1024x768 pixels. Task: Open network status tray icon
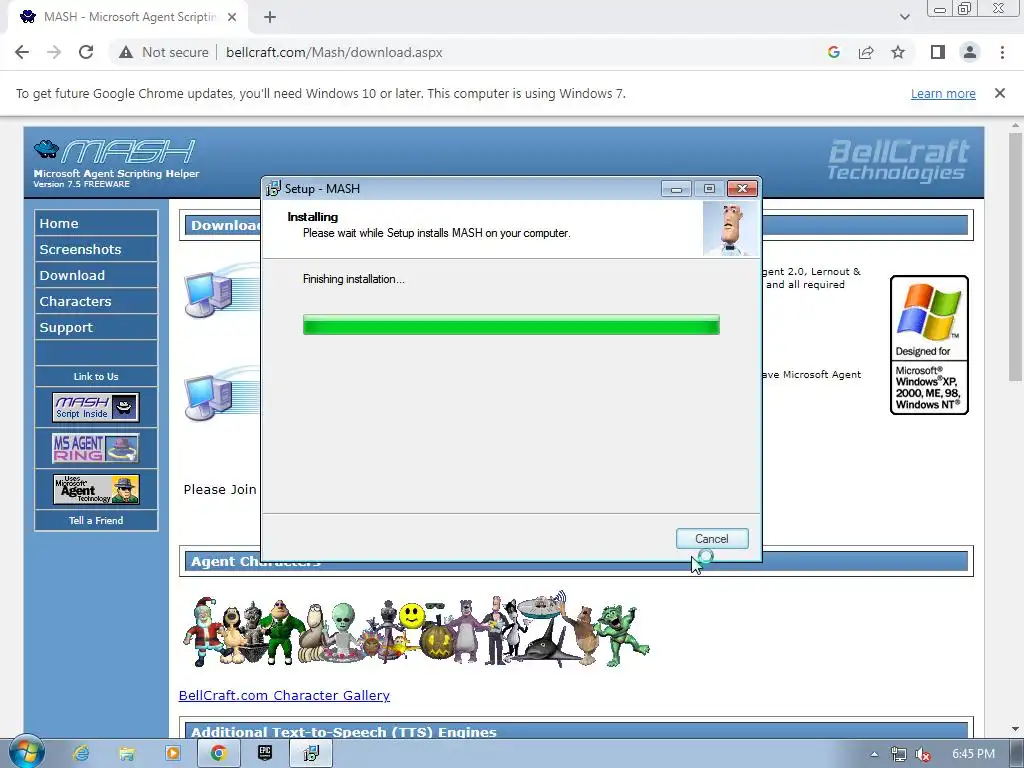click(899, 754)
